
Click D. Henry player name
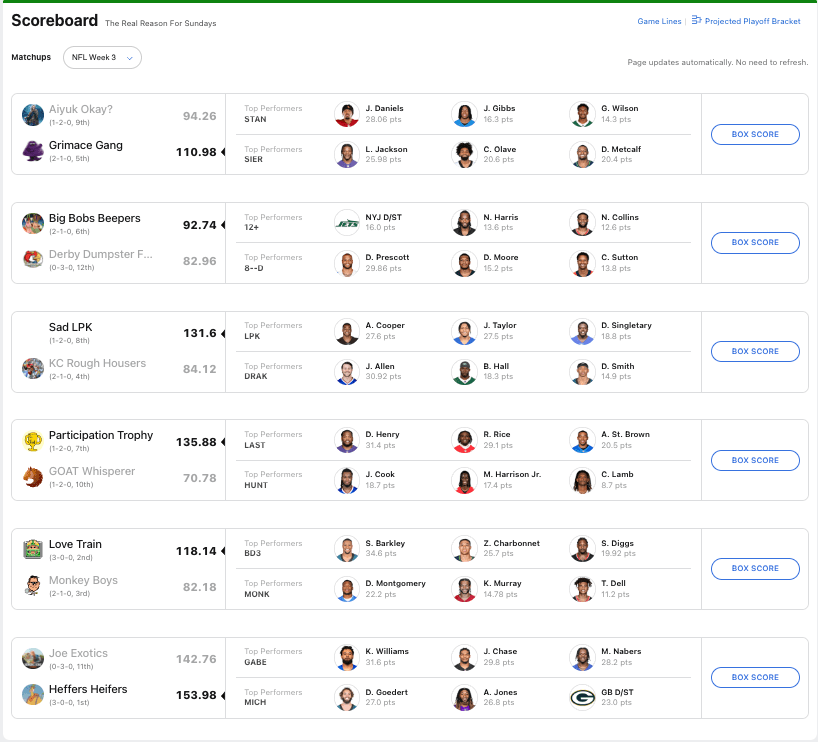(382, 434)
